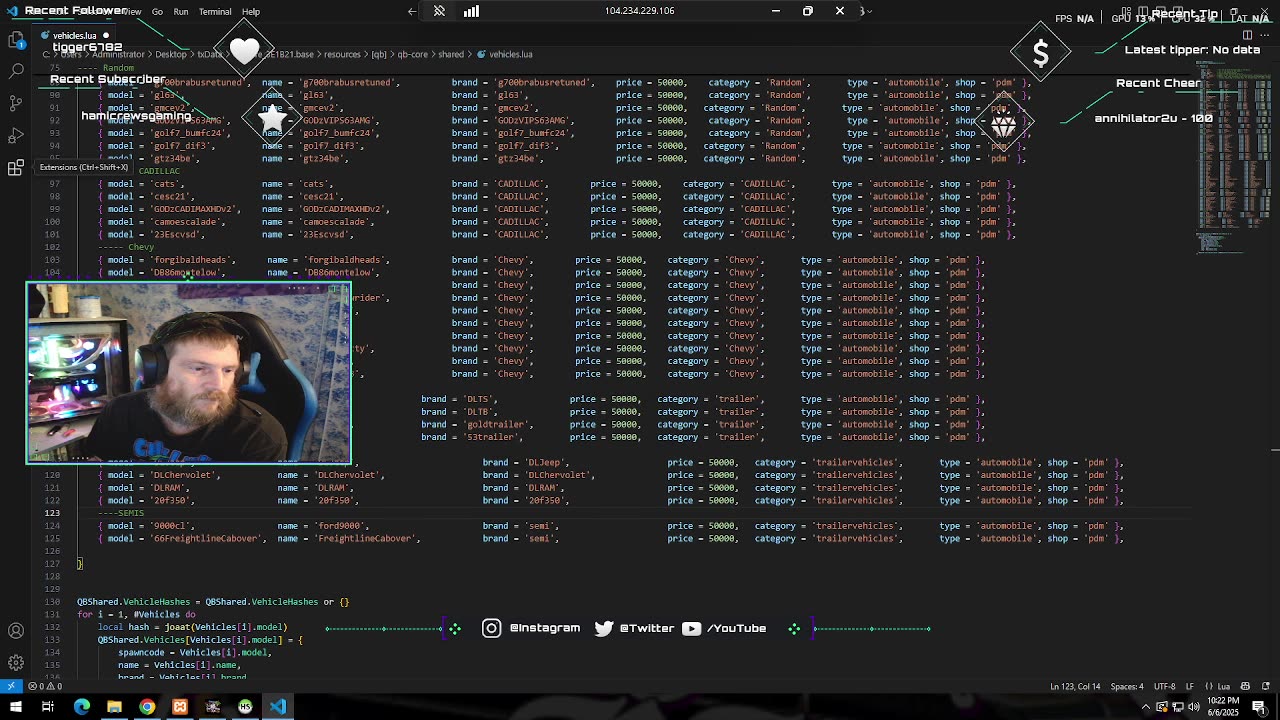
Task: Change end of line sequence LF
Action: (1190, 686)
